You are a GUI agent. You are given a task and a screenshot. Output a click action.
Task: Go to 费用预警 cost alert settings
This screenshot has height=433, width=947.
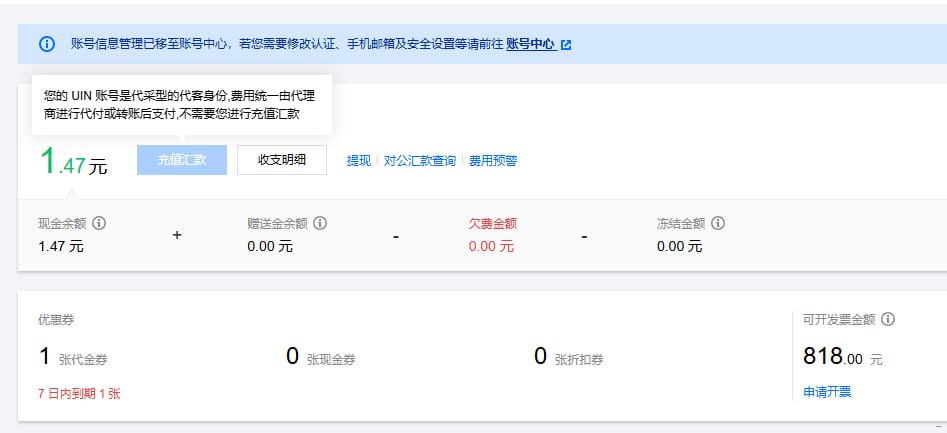(493, 161)
